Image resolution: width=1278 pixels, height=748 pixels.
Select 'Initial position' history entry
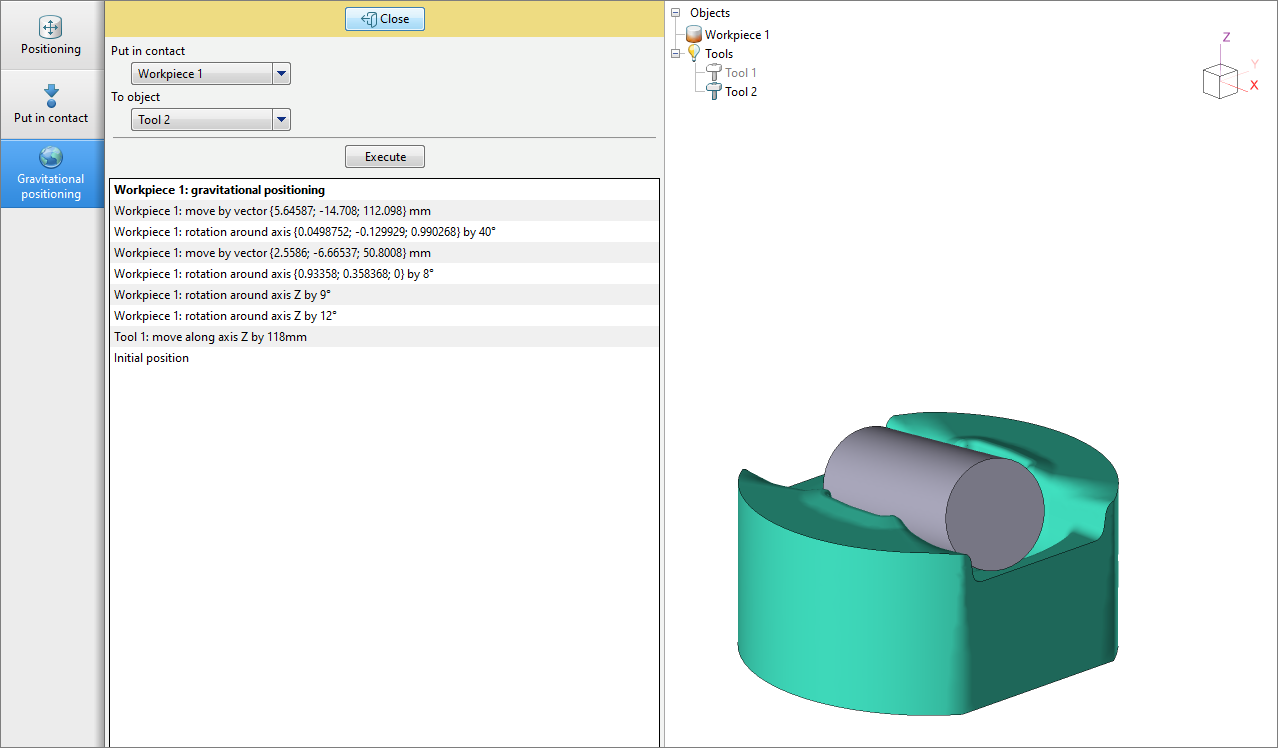(151, 358)
